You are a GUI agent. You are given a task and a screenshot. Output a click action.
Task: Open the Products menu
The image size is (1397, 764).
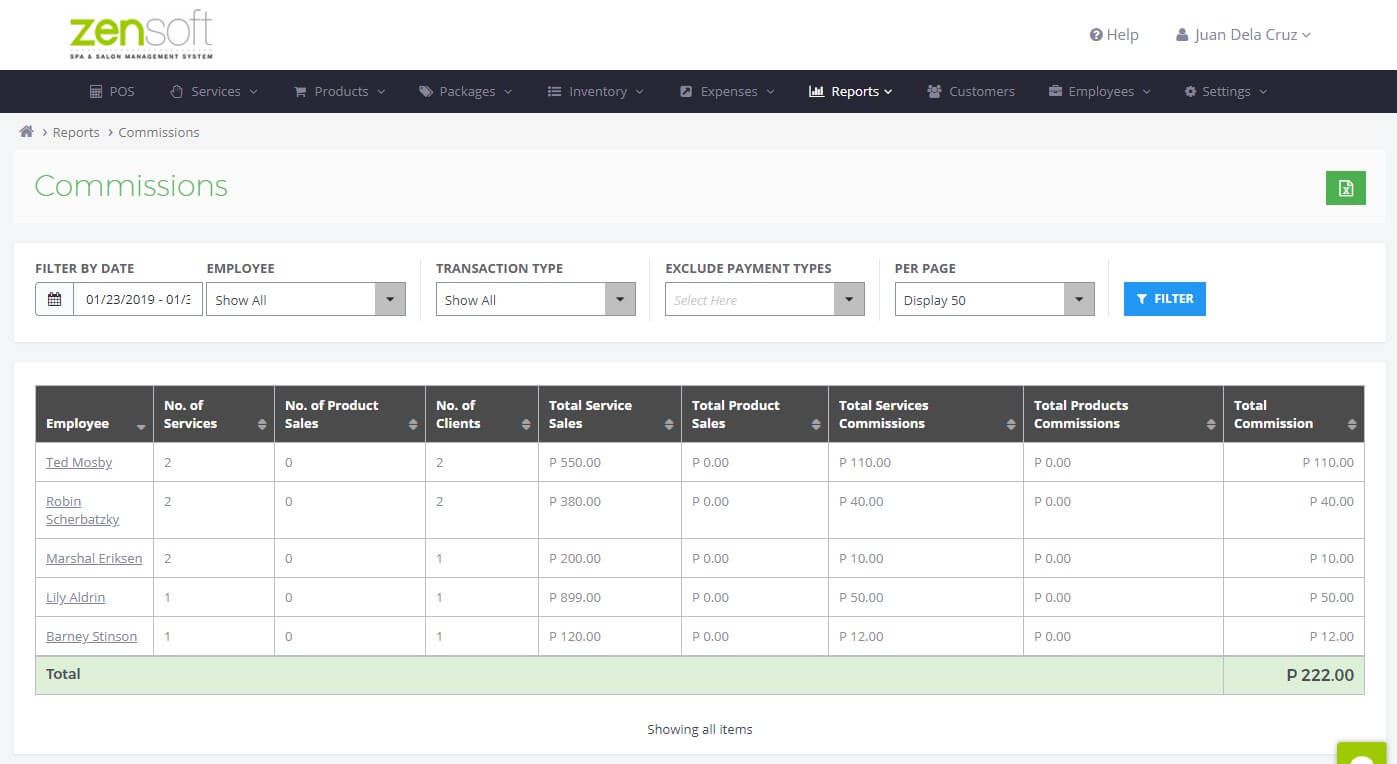click(339, 91)
